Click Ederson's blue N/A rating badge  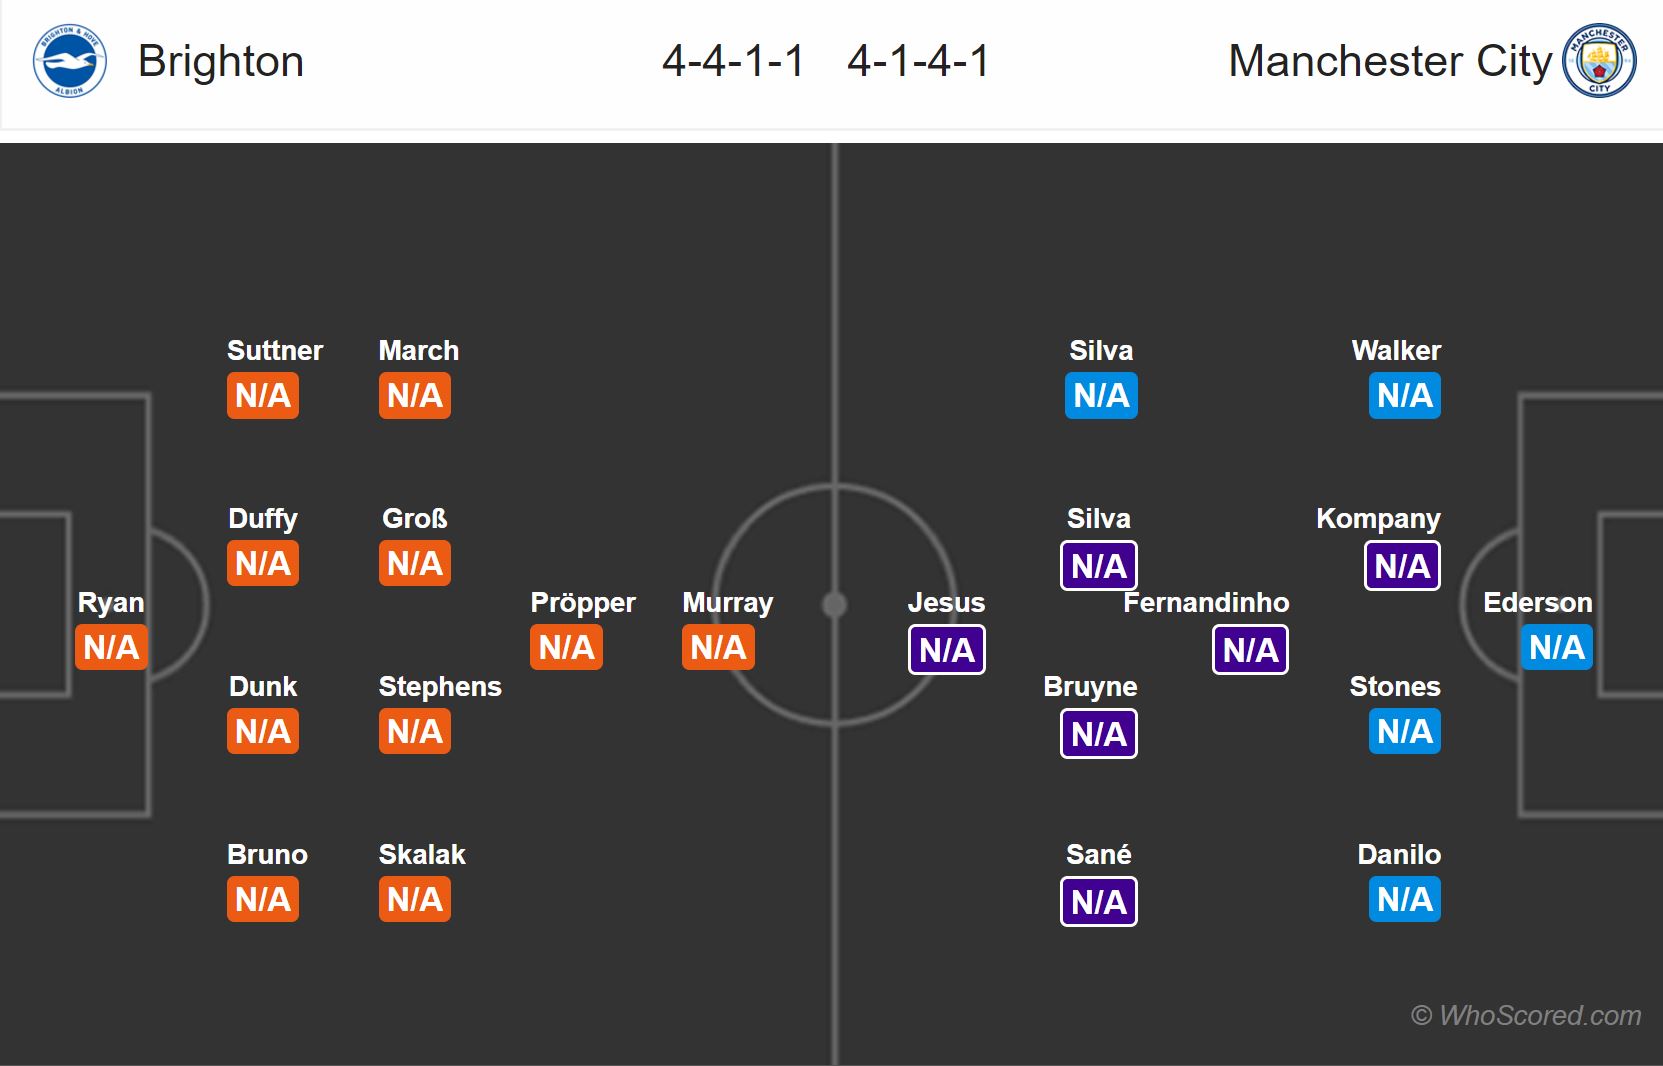(1556, 647)
